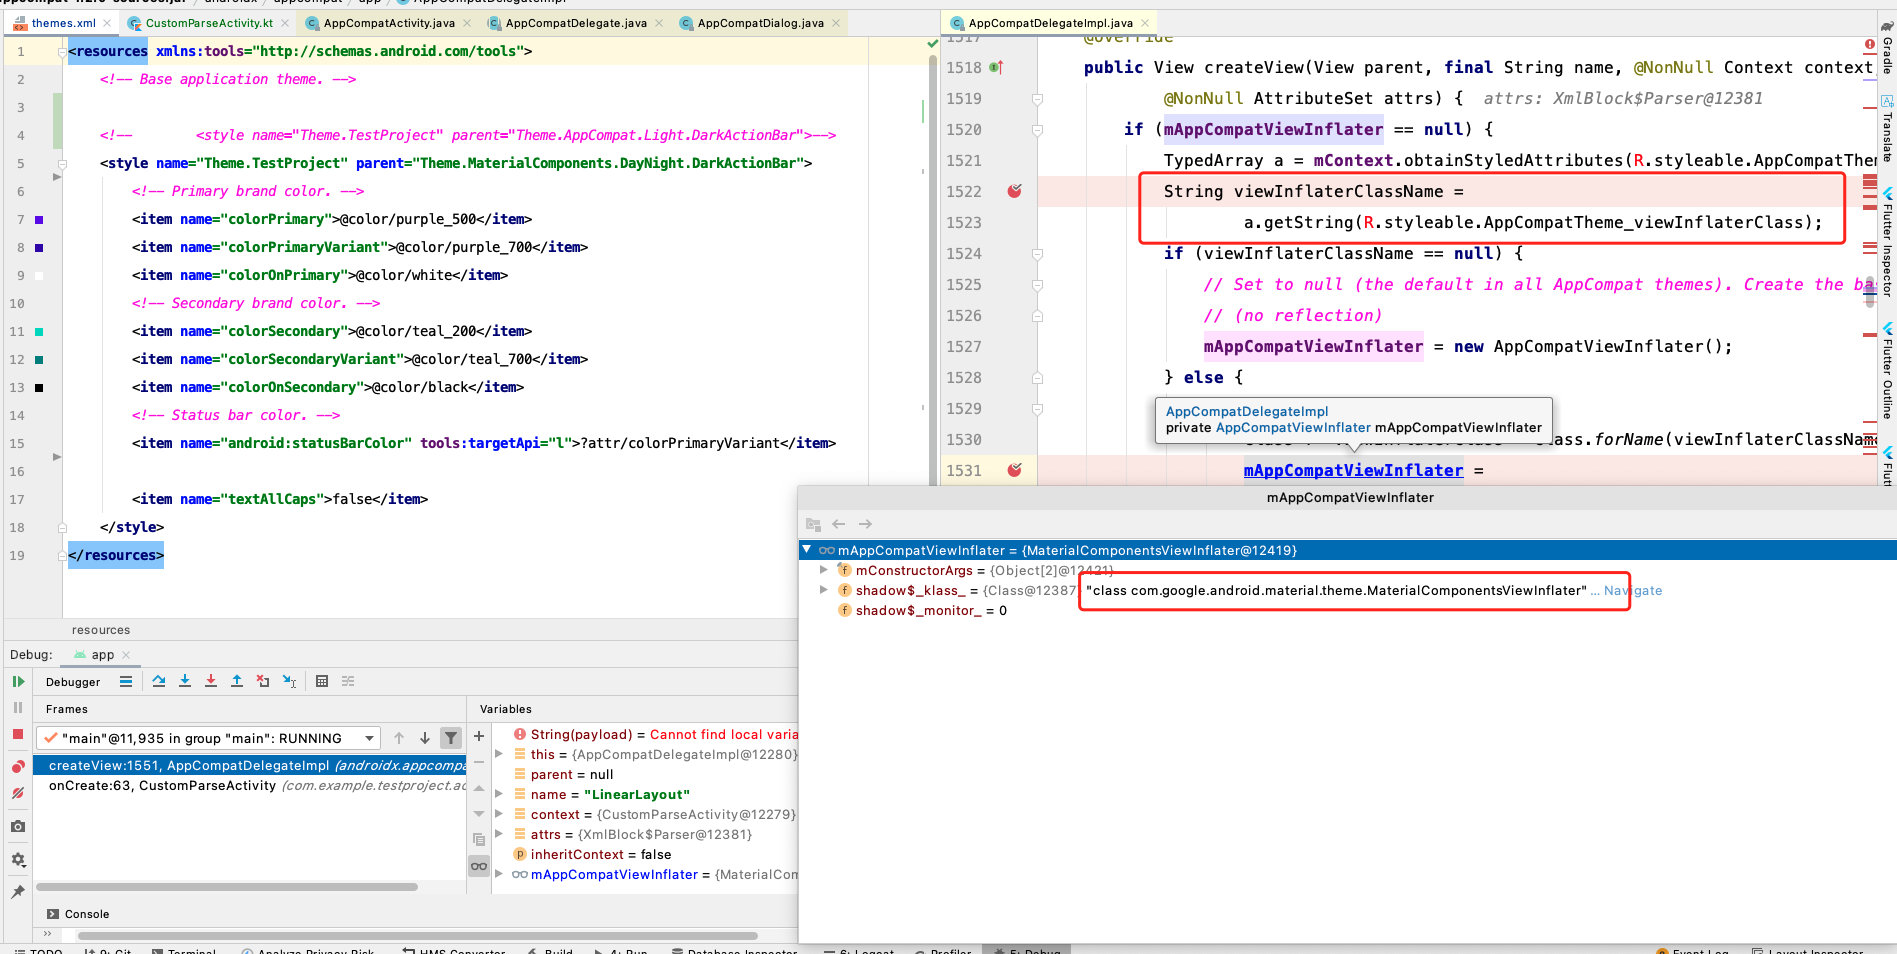1897x954 pixels.
Task: Open Translate tool window on right sidebar
Action: (x=1887, y=129)
